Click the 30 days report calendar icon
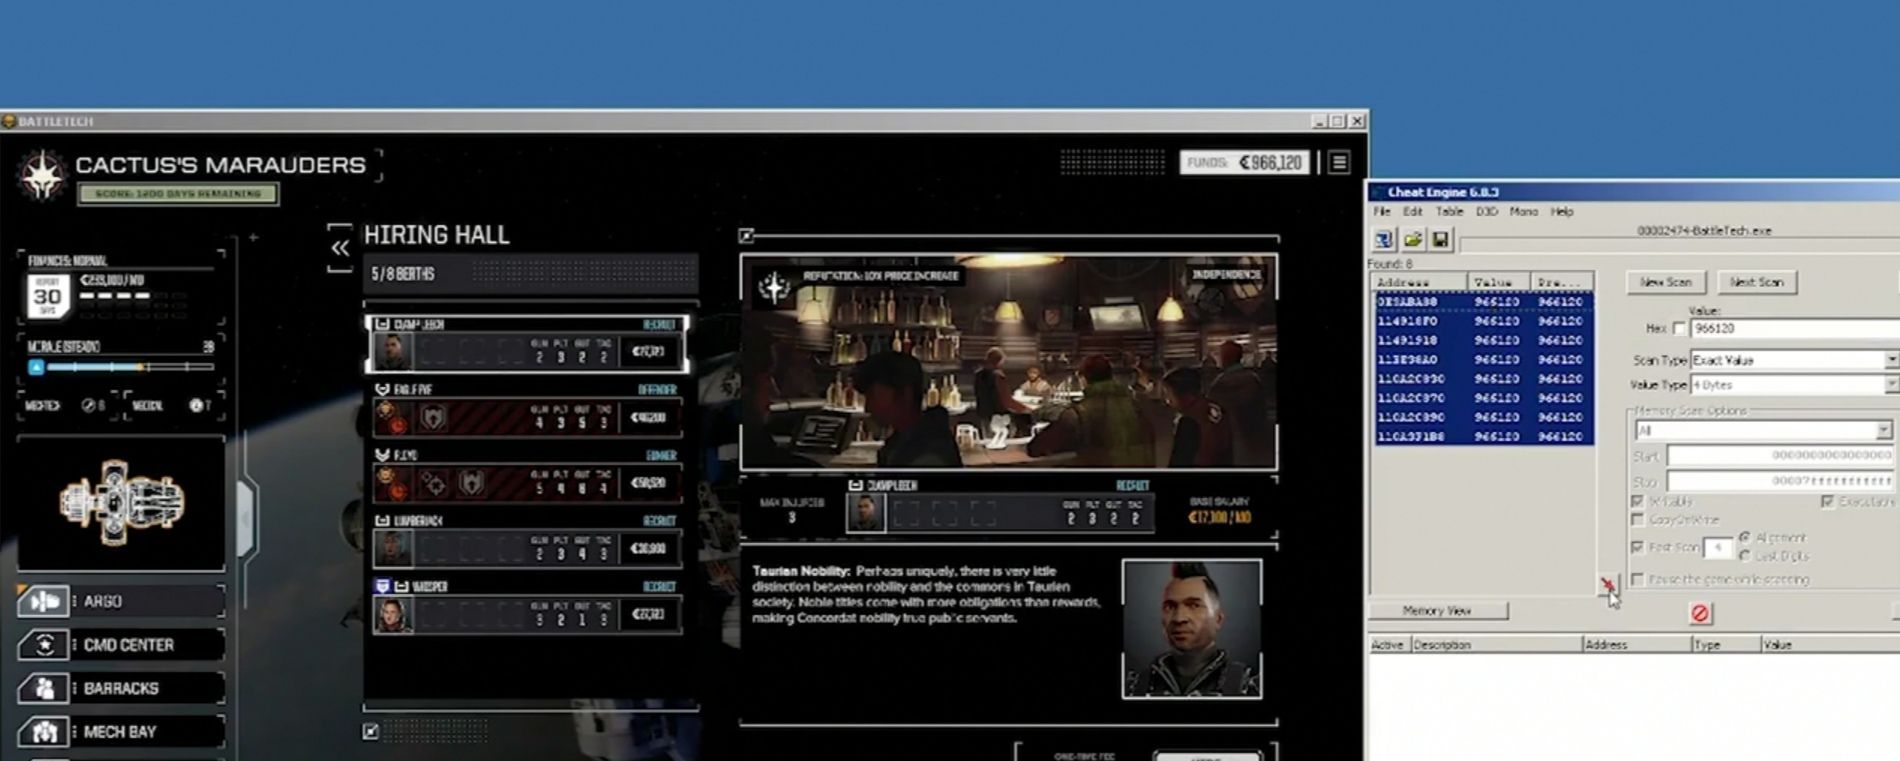This screenshot has width=1900, height=761. 47,295
